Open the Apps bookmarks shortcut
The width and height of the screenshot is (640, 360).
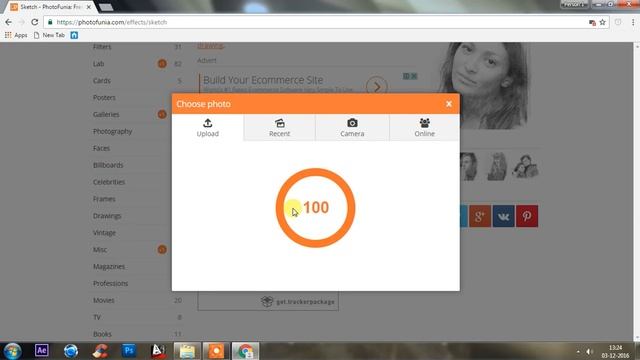click(16, 36)
